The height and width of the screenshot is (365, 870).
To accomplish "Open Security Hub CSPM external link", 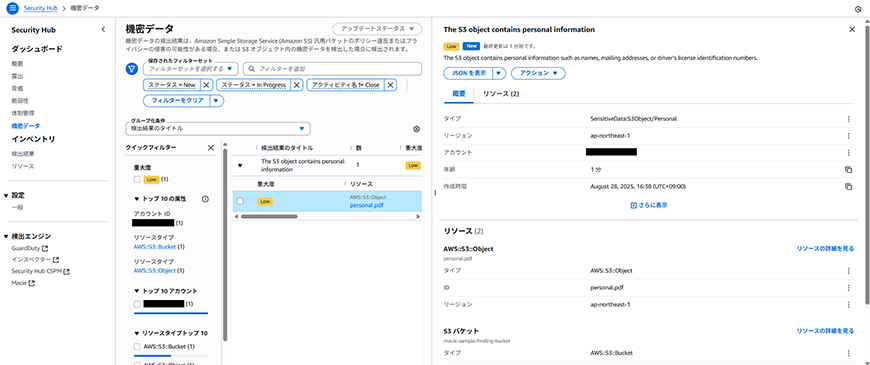I will (x=41, y=271).
